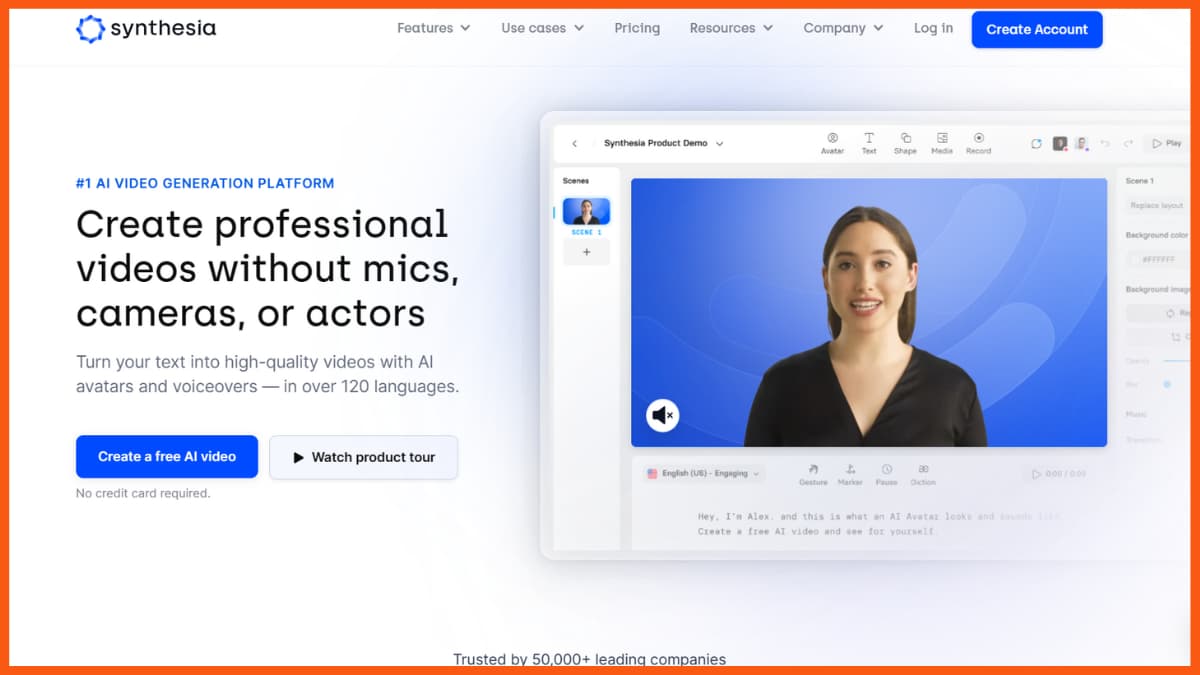
Task: Click the Create Account button
Action: coord(1037,29)
